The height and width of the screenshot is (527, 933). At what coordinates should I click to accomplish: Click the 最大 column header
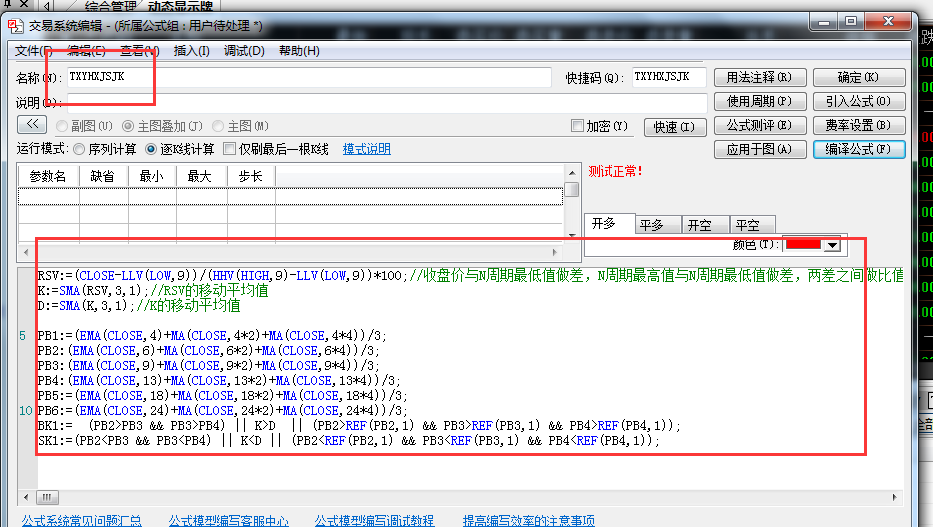pos(201,176)
